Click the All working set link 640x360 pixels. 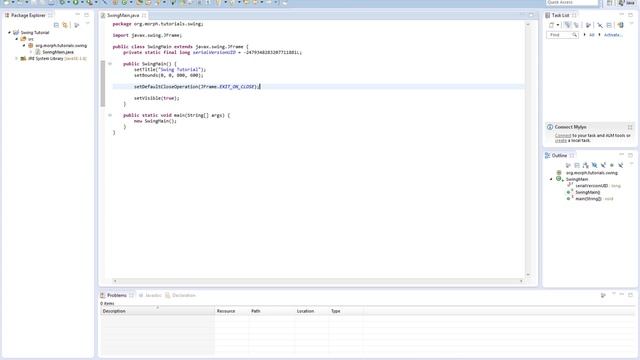pyautogui.click(x=591, y=35)
